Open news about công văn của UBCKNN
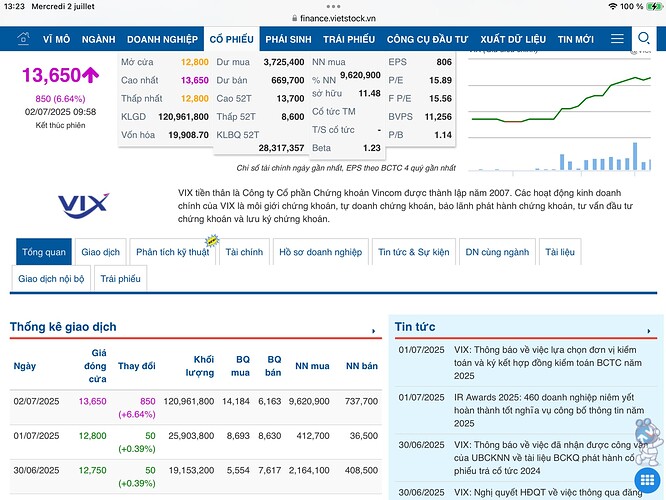Screen dimensions: 666x500 point(550,458)
